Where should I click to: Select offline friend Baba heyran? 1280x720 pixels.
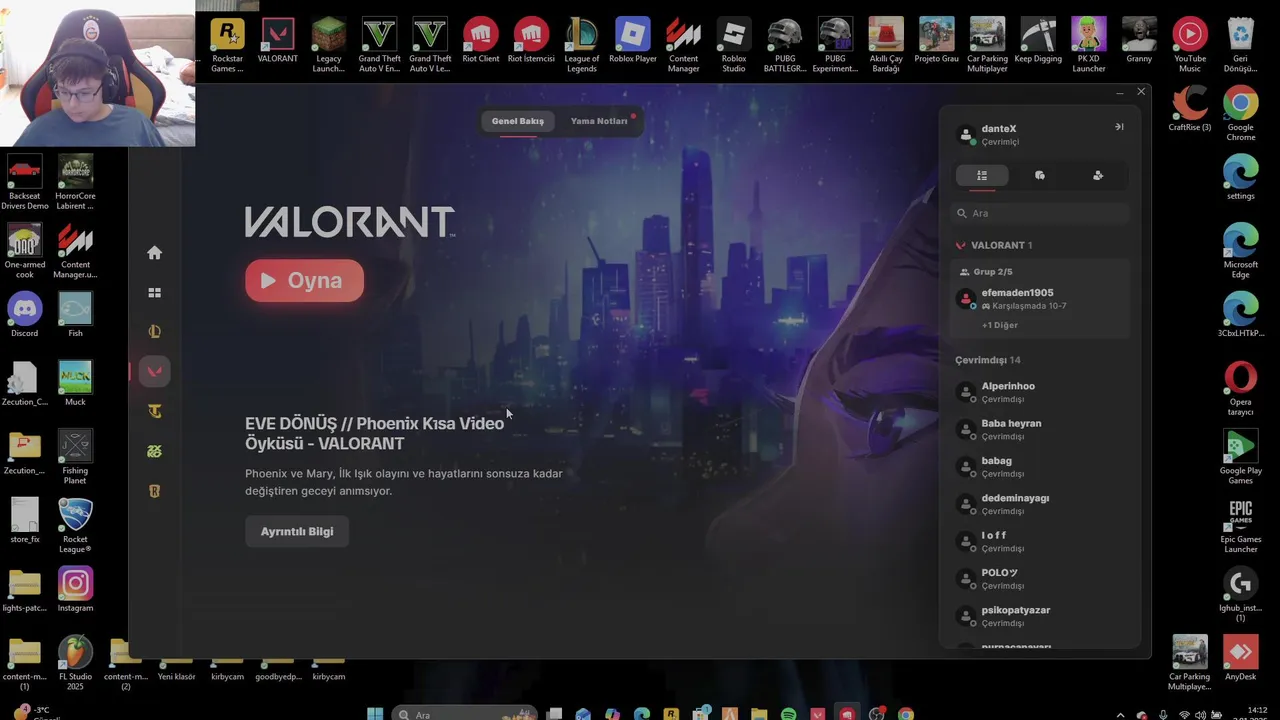tap(1040, 429)
